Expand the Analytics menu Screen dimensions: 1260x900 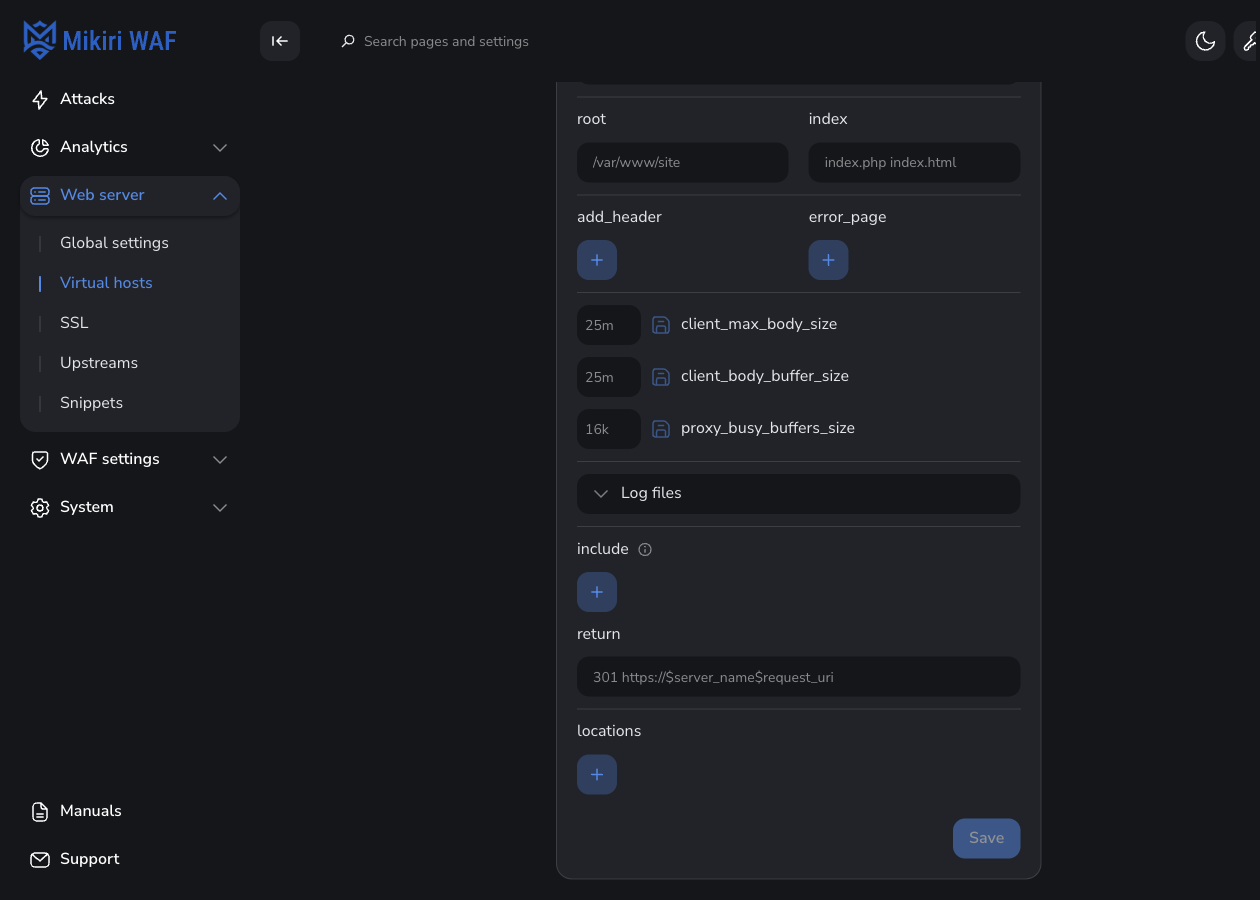click(x=130, y=147)
